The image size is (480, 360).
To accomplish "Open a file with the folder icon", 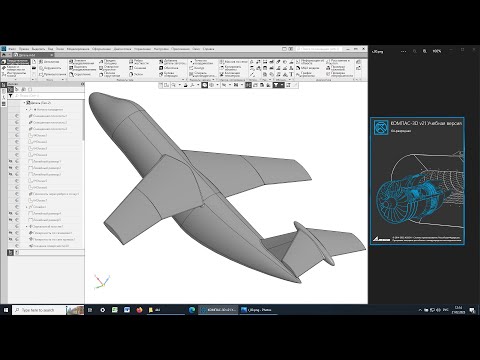I will (34, 68).
